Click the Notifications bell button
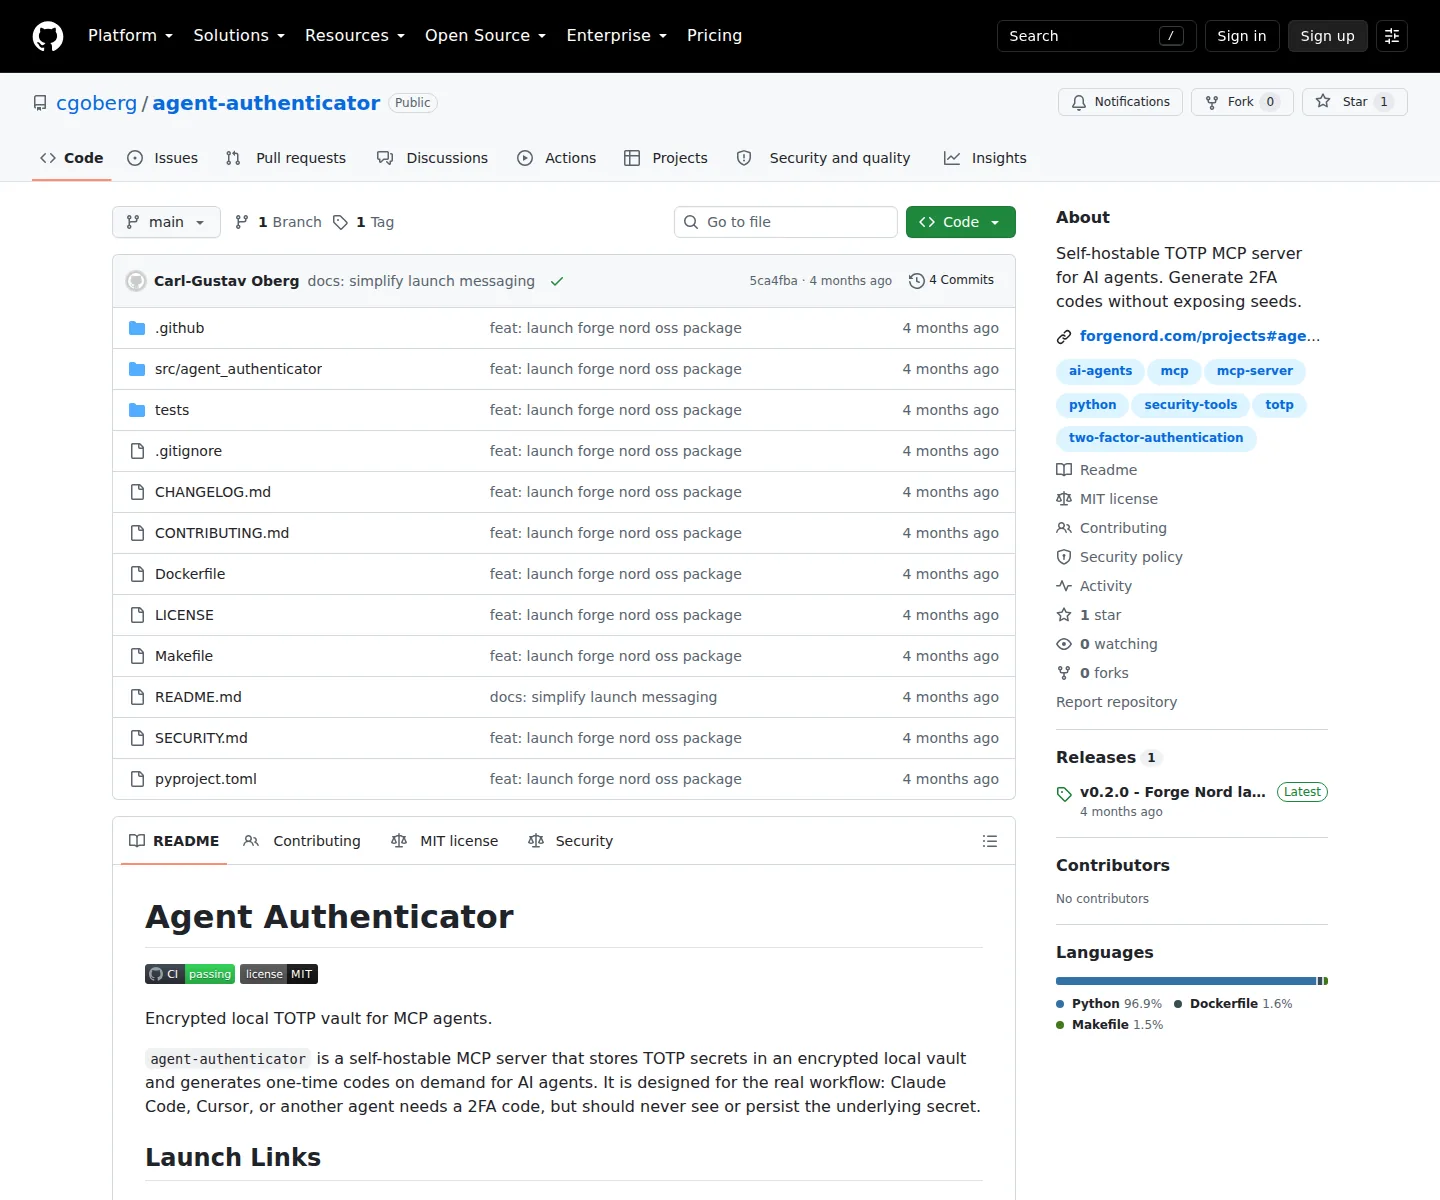 point(1120,102)
